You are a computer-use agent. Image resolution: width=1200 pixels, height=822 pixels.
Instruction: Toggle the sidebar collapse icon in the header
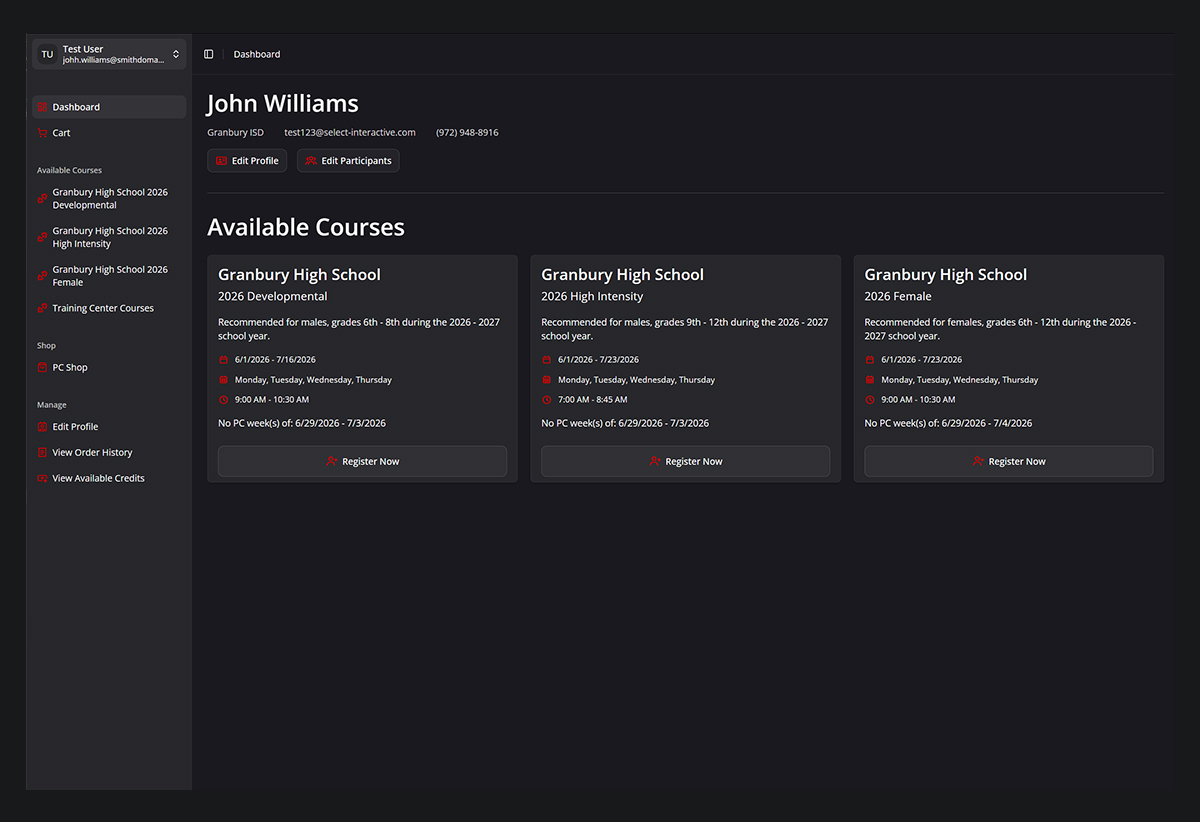pos(209,54)
